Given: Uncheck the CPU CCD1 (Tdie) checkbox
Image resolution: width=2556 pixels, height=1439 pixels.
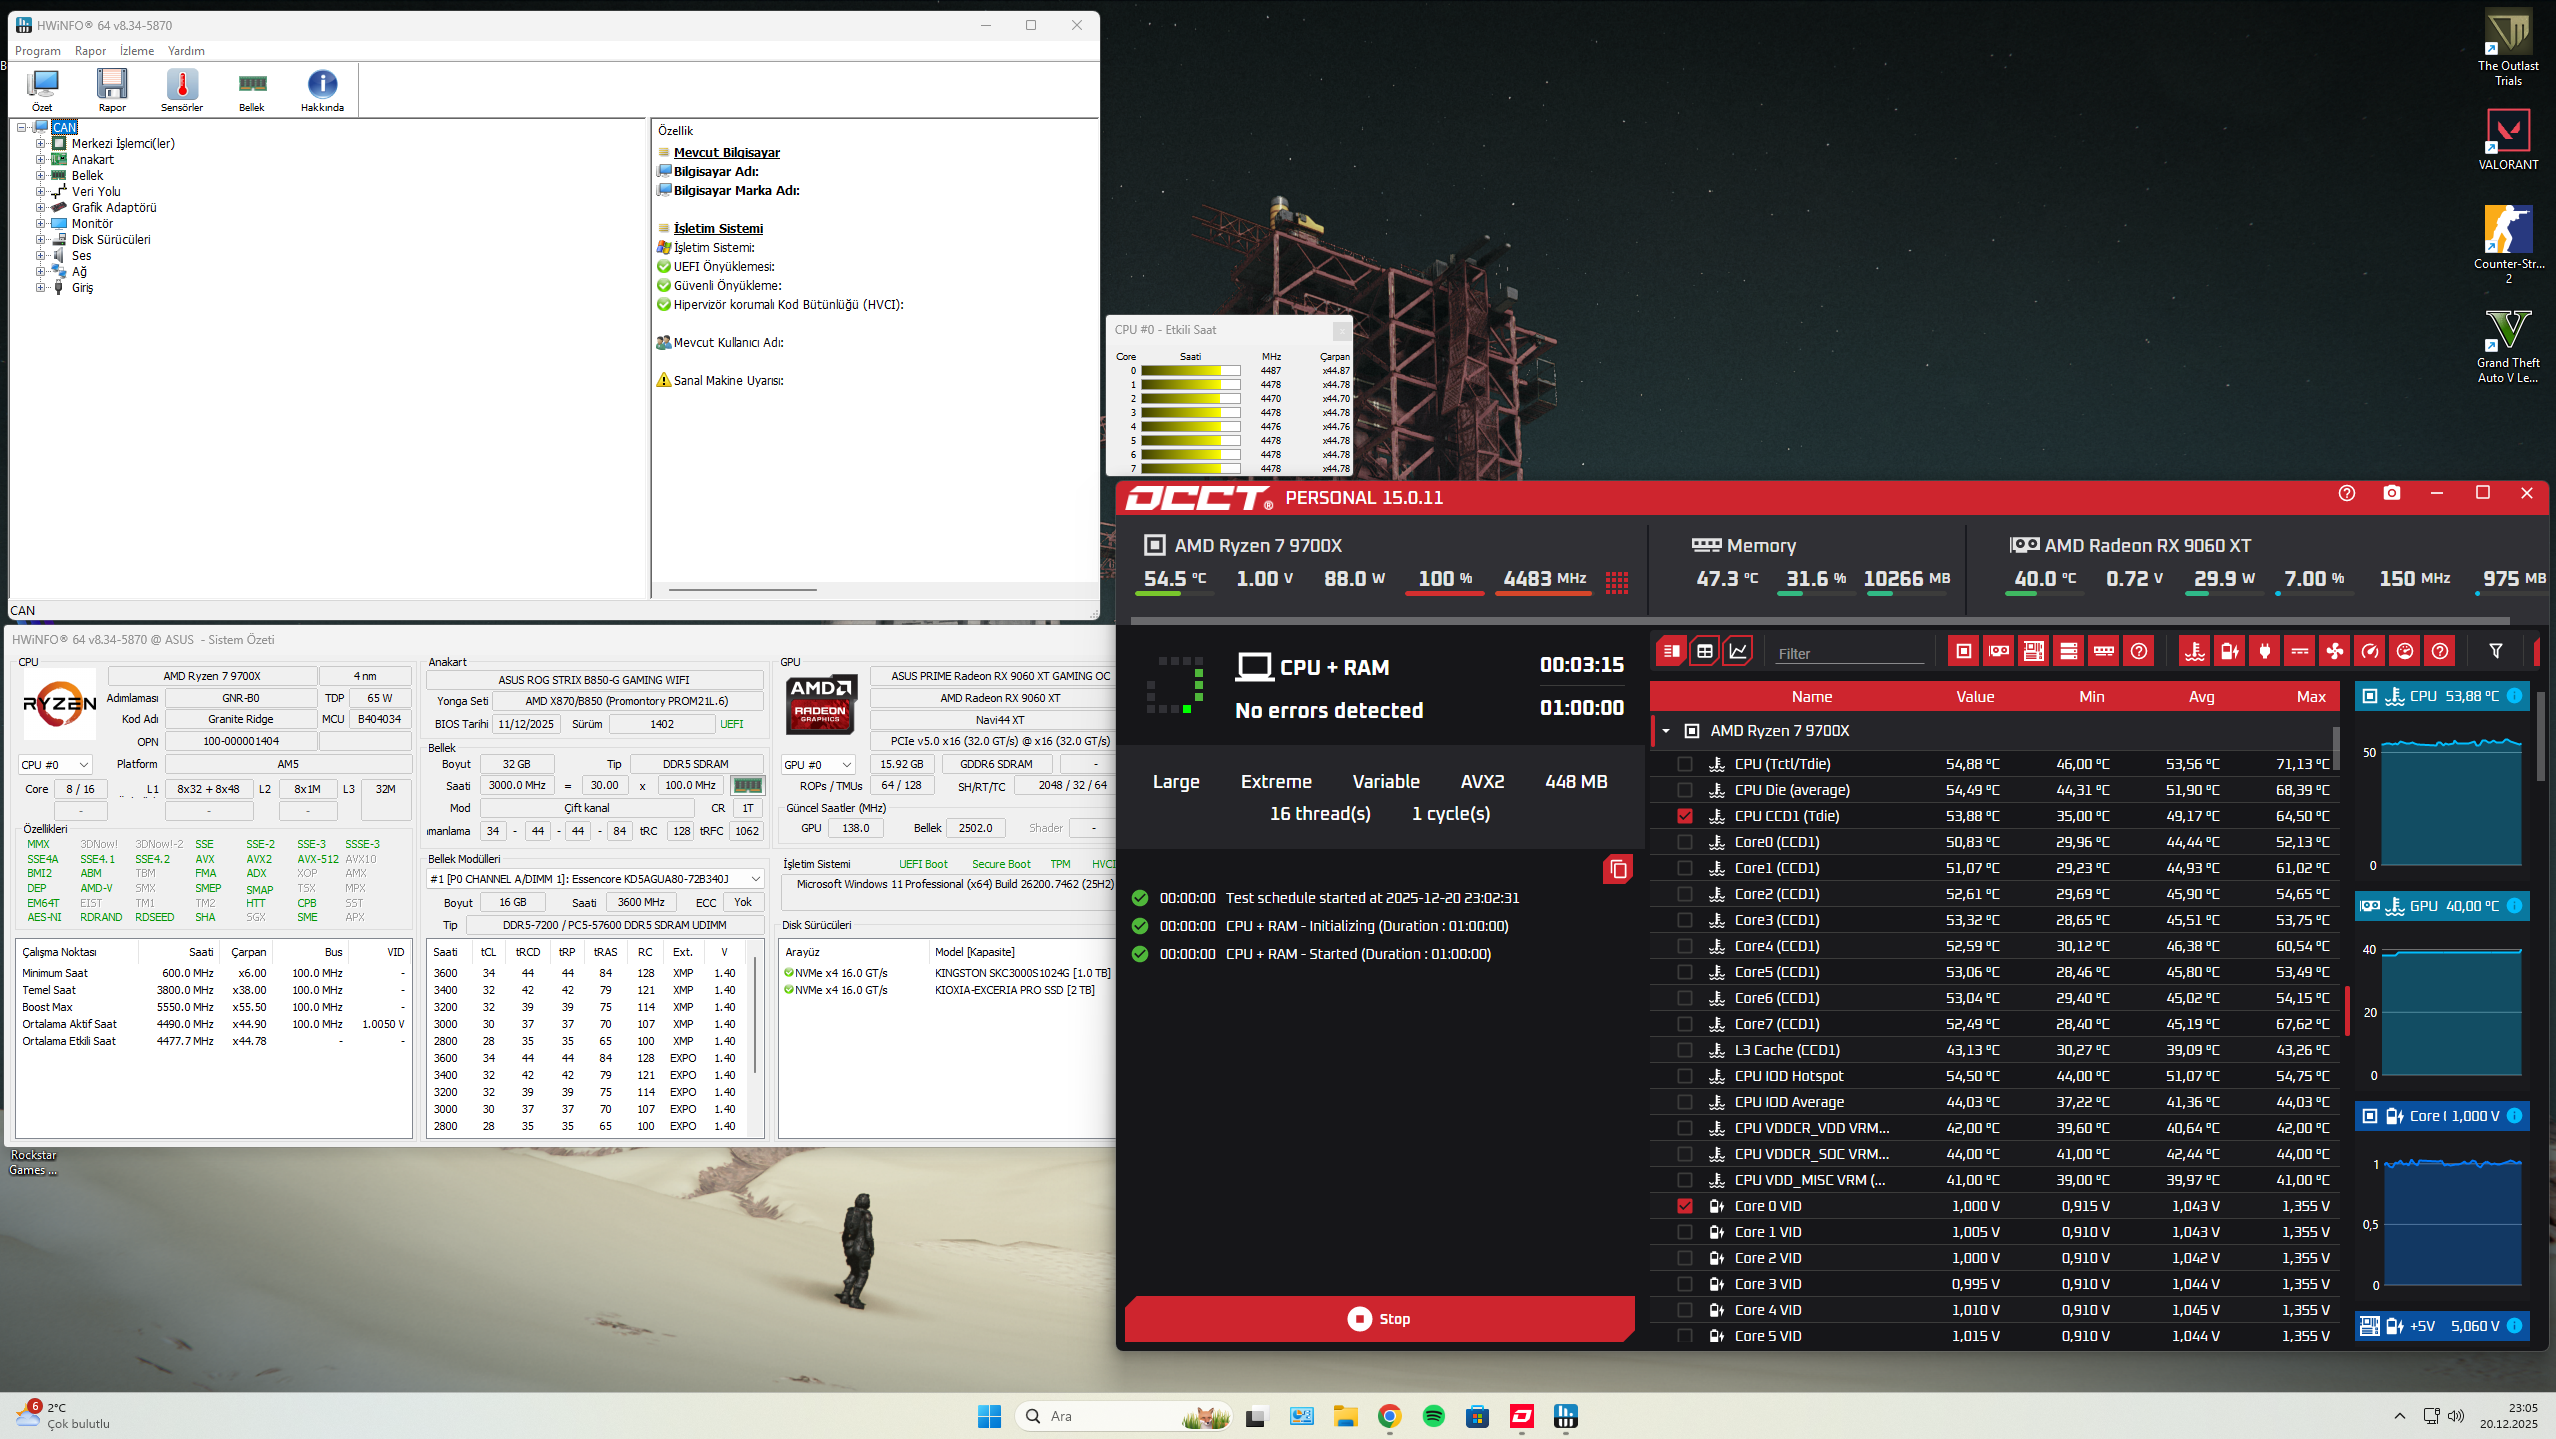Looking at the screenshot, I should pyautogui.click(x=1685, y=816).
